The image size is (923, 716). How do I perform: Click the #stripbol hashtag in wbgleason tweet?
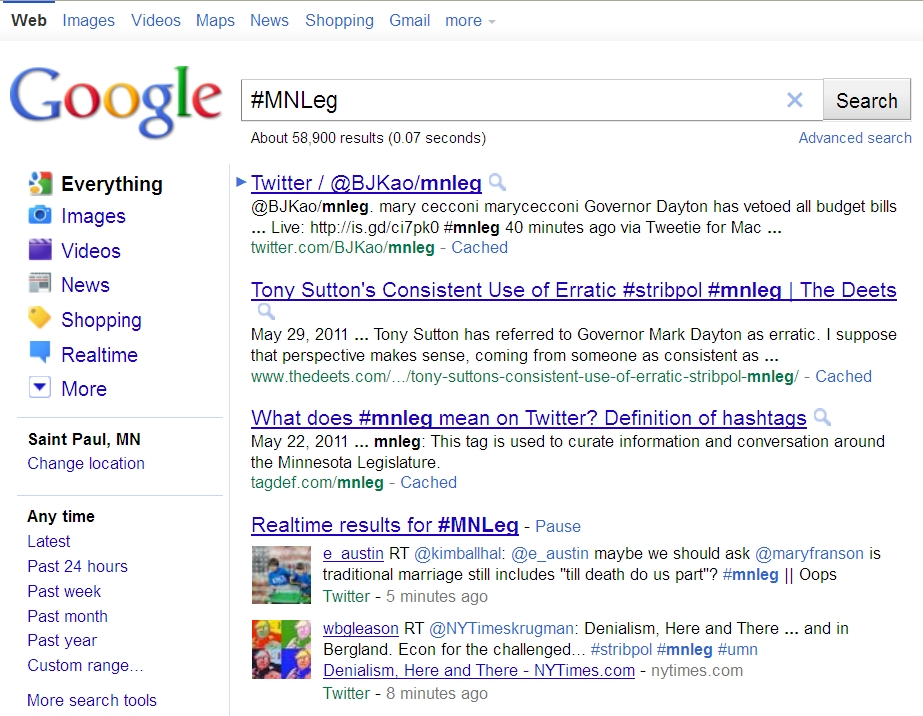pyautogui.click(x=622, y=649)
